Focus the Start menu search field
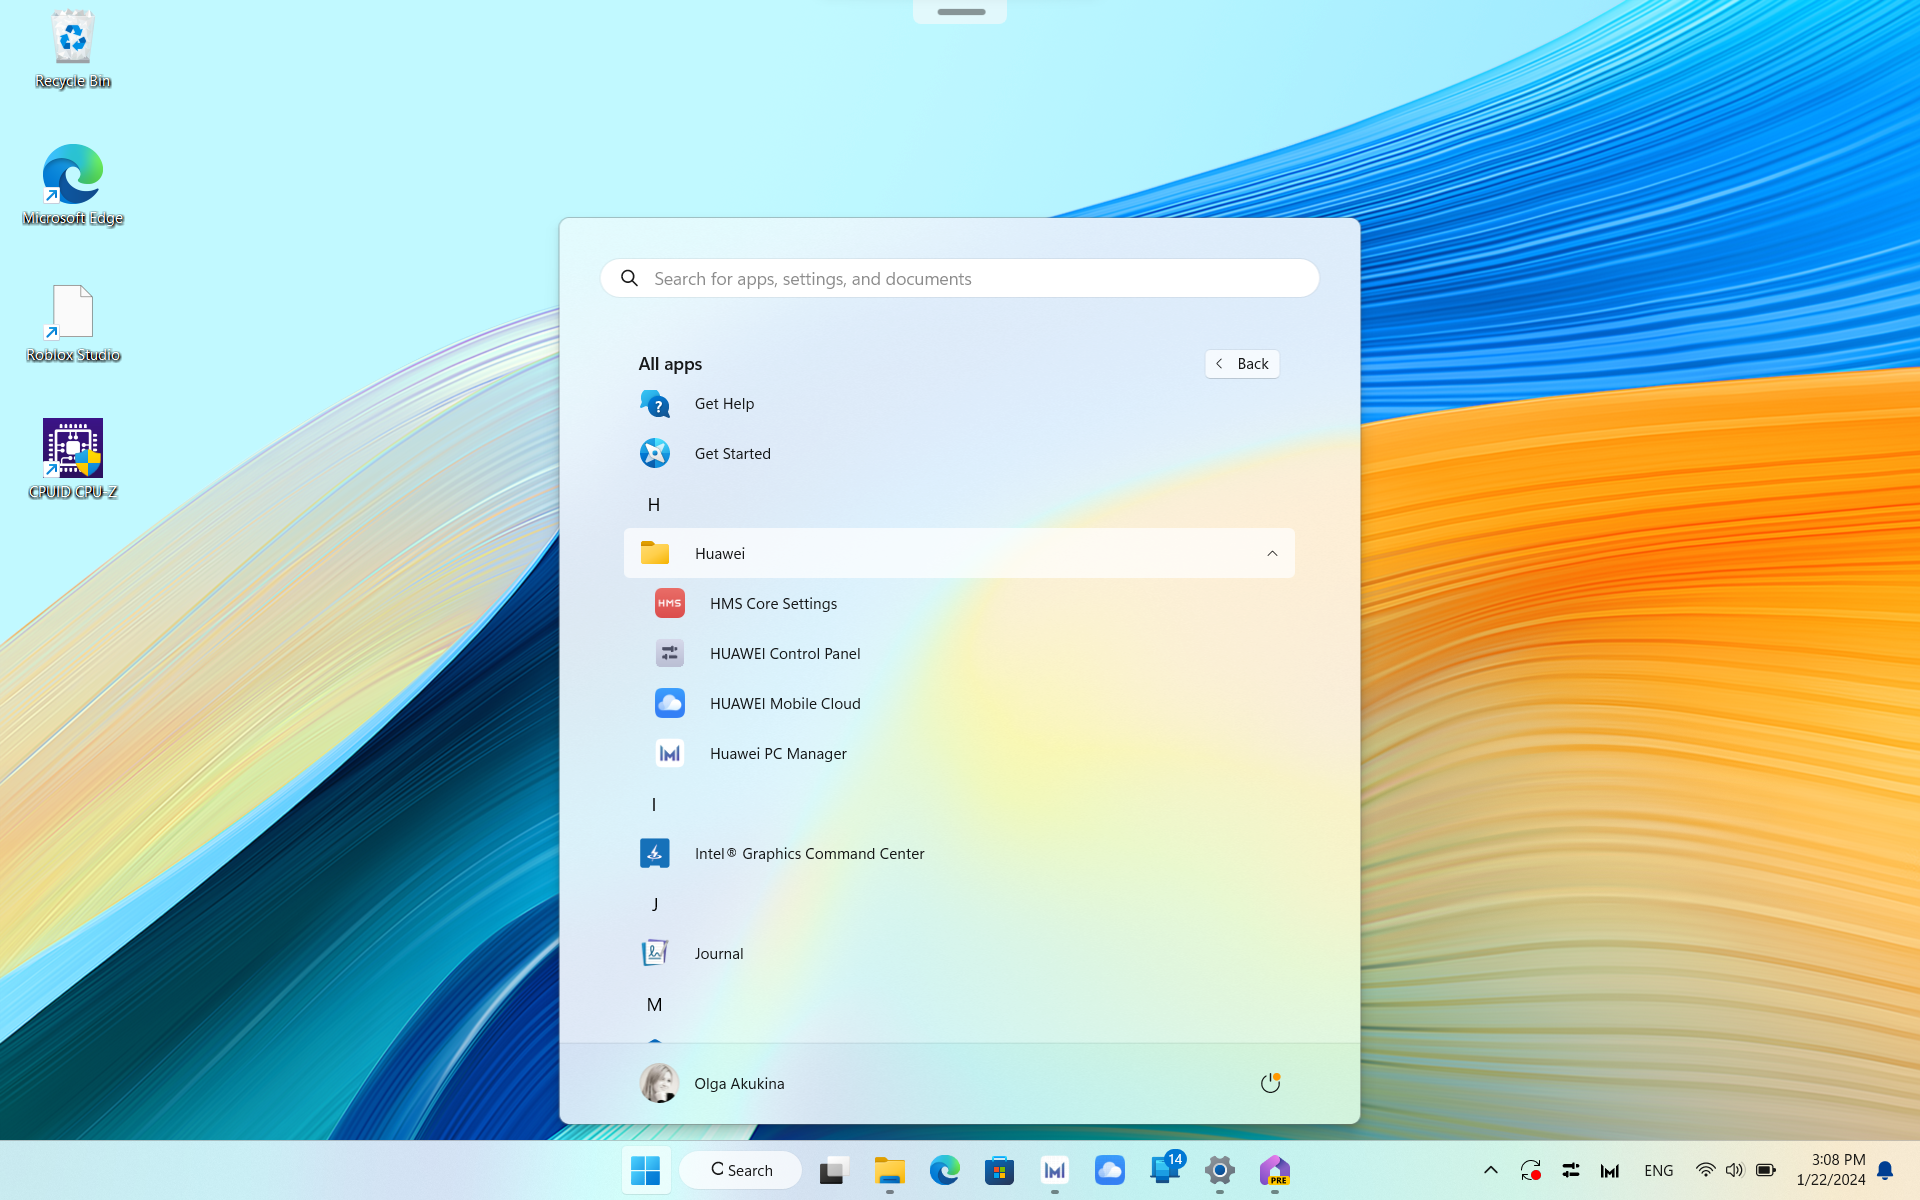Screen dimensions: 1920x1200 pyautogui.click(x=960, y=278)
